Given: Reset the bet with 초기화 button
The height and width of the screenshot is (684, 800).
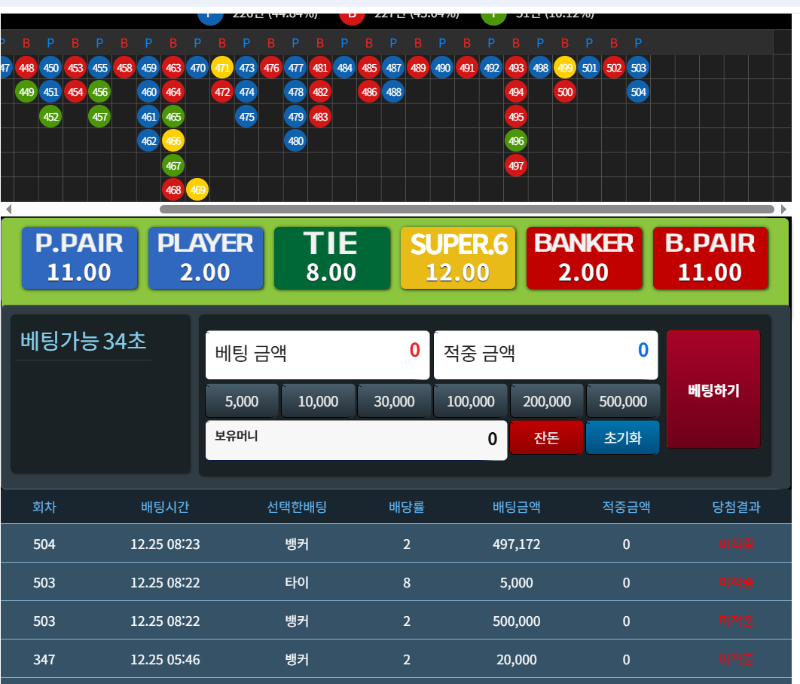Looking at the screenshot, I should click(622, 438).
